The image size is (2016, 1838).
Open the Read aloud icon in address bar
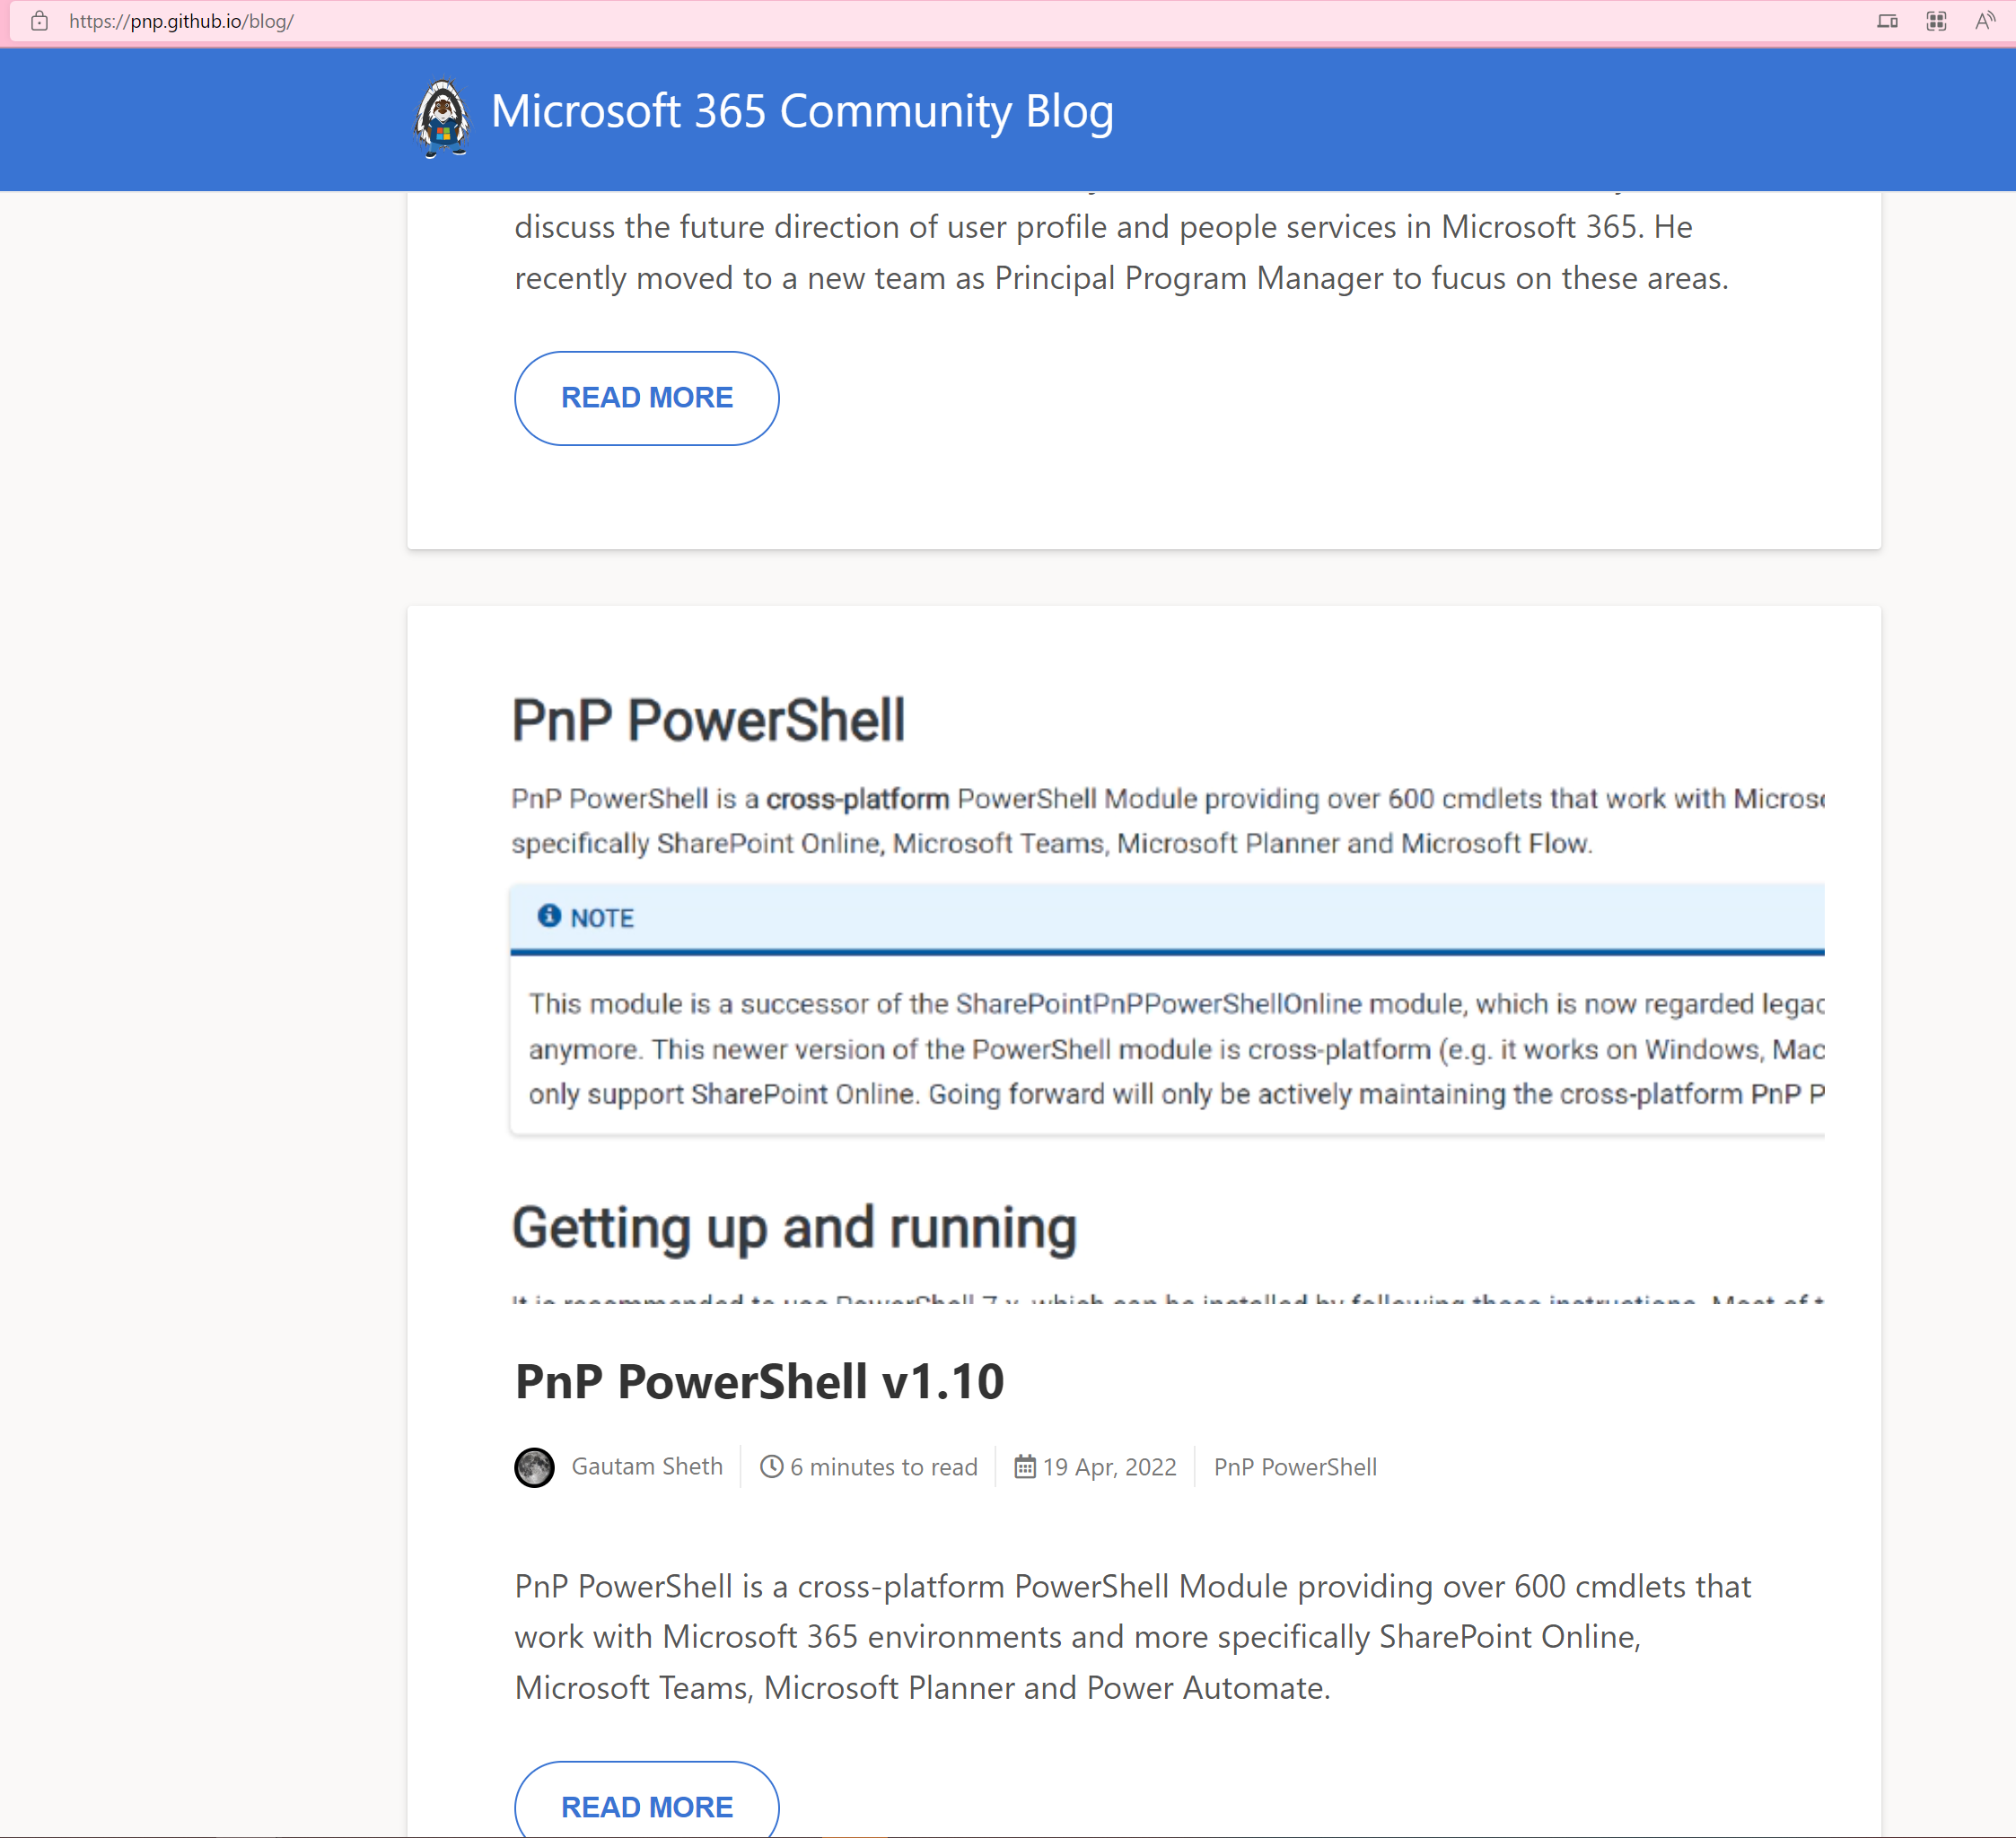click(x=1984, y=21)
